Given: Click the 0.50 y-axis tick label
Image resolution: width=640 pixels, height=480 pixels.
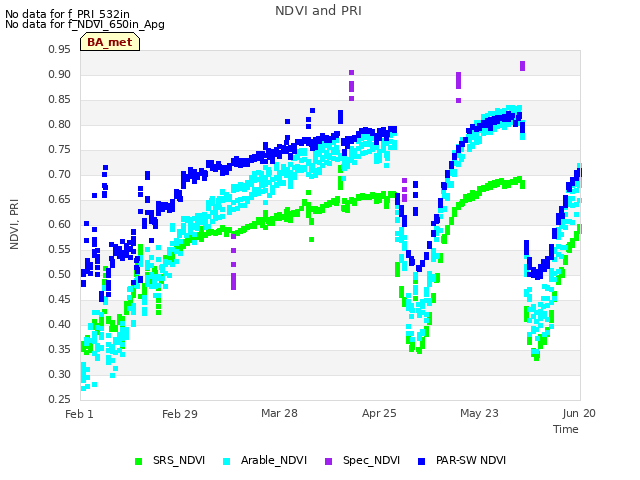Looking at the screenshot, I should (60, 274).
